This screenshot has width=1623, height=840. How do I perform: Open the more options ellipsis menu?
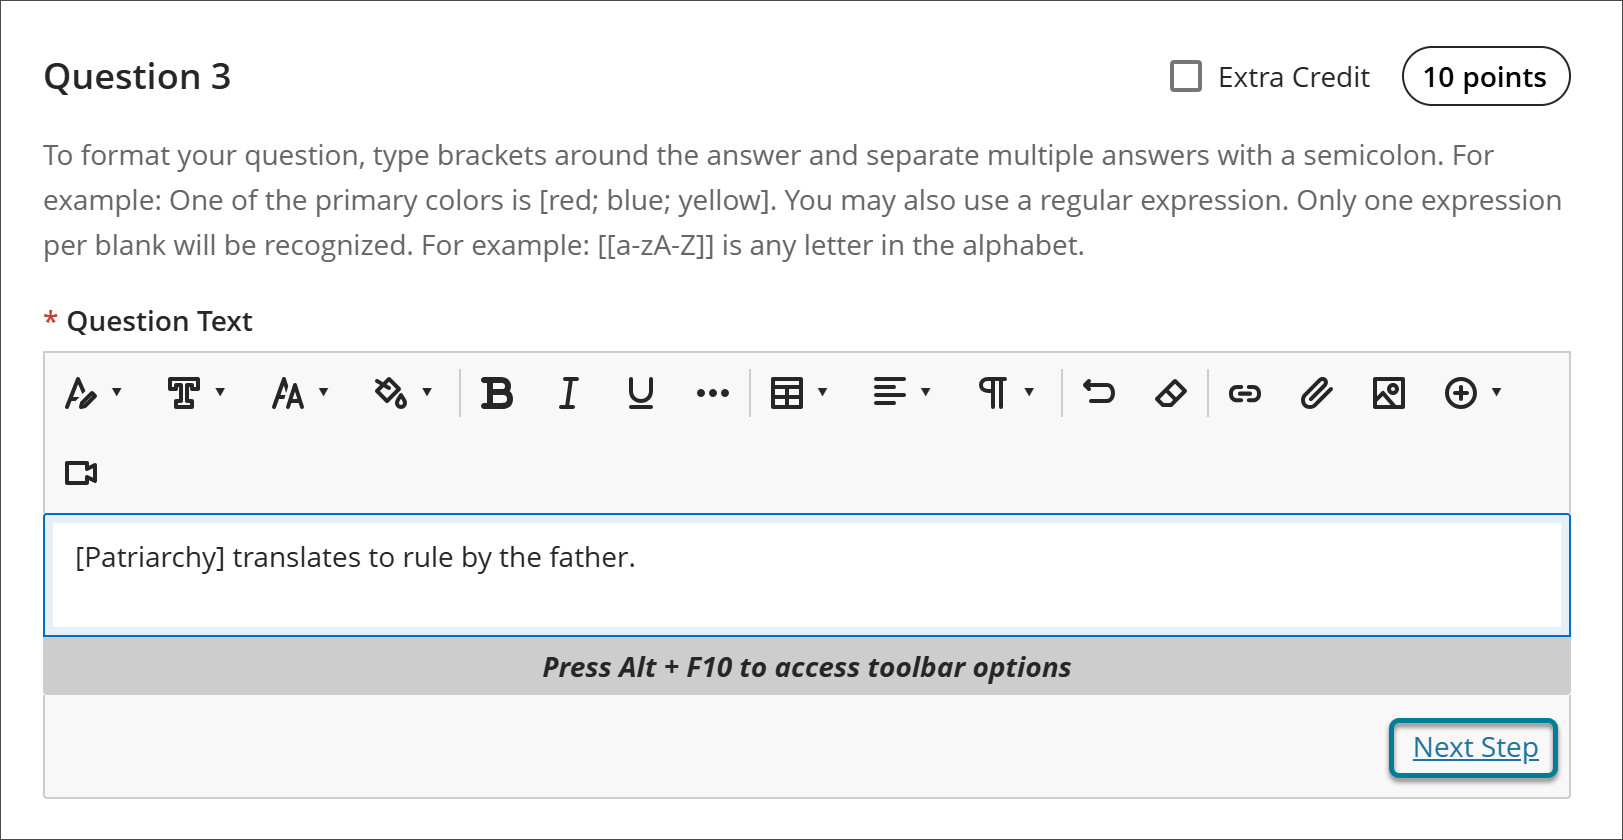pyautogui.click(x=713, y=393)
